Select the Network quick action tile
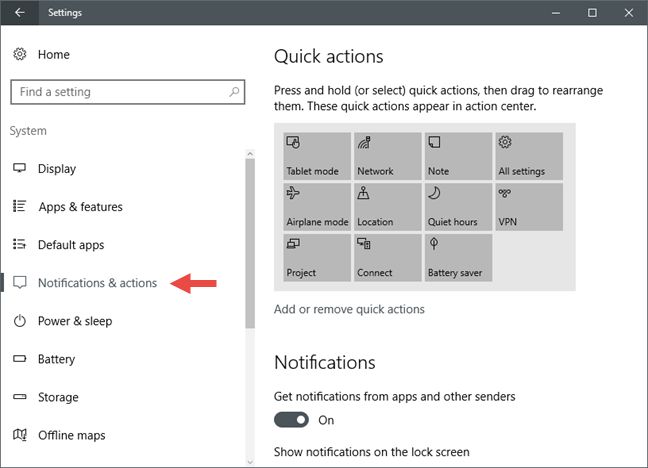 tap(388, 156)
